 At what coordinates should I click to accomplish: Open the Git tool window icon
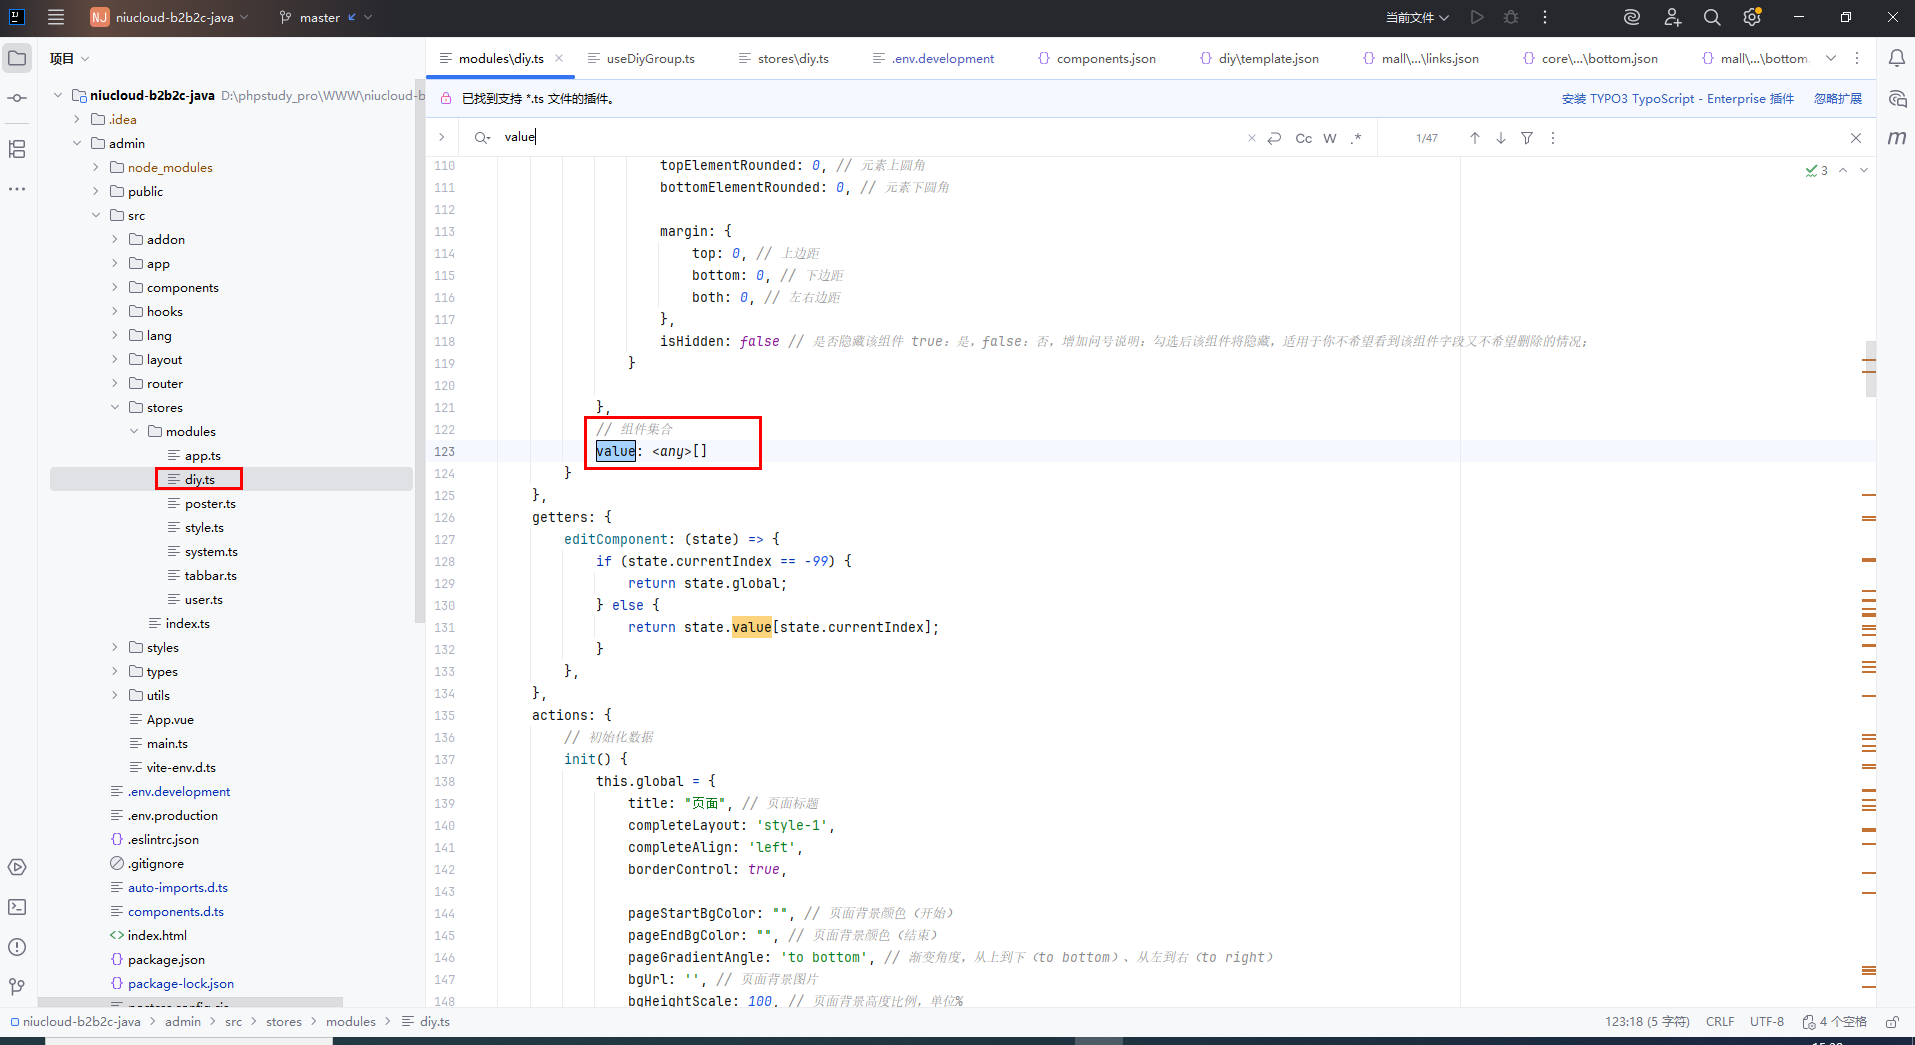[x=17, y=987]
